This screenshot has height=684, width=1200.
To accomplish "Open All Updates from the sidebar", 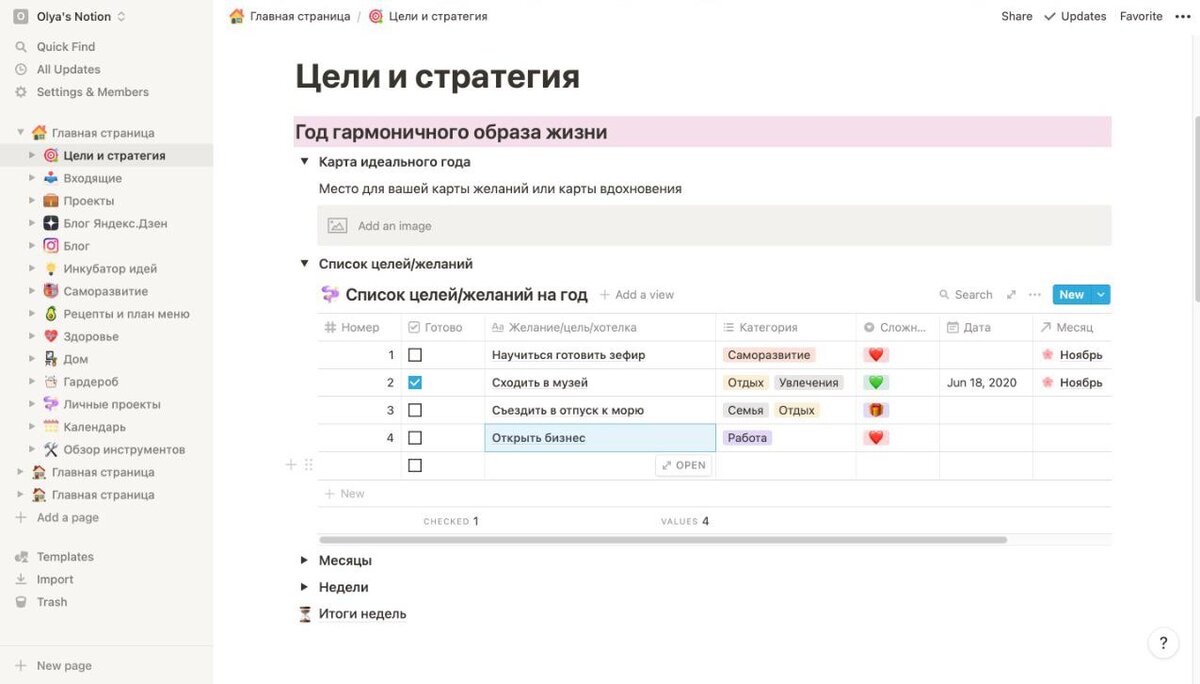I will tap(67, 69).
